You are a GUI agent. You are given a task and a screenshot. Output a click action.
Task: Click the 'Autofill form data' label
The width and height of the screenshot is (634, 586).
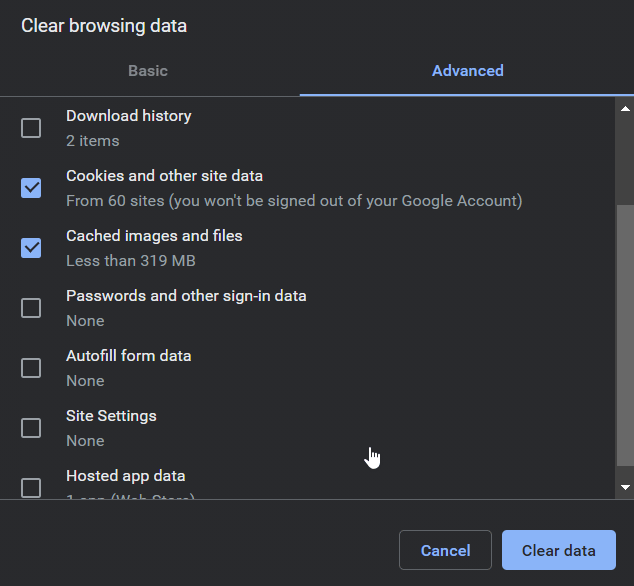pyautogui.click(x=128, y=356)
